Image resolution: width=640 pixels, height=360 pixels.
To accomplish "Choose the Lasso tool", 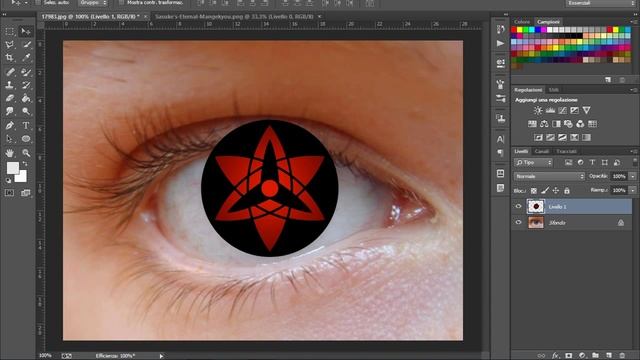I will 9,44.
